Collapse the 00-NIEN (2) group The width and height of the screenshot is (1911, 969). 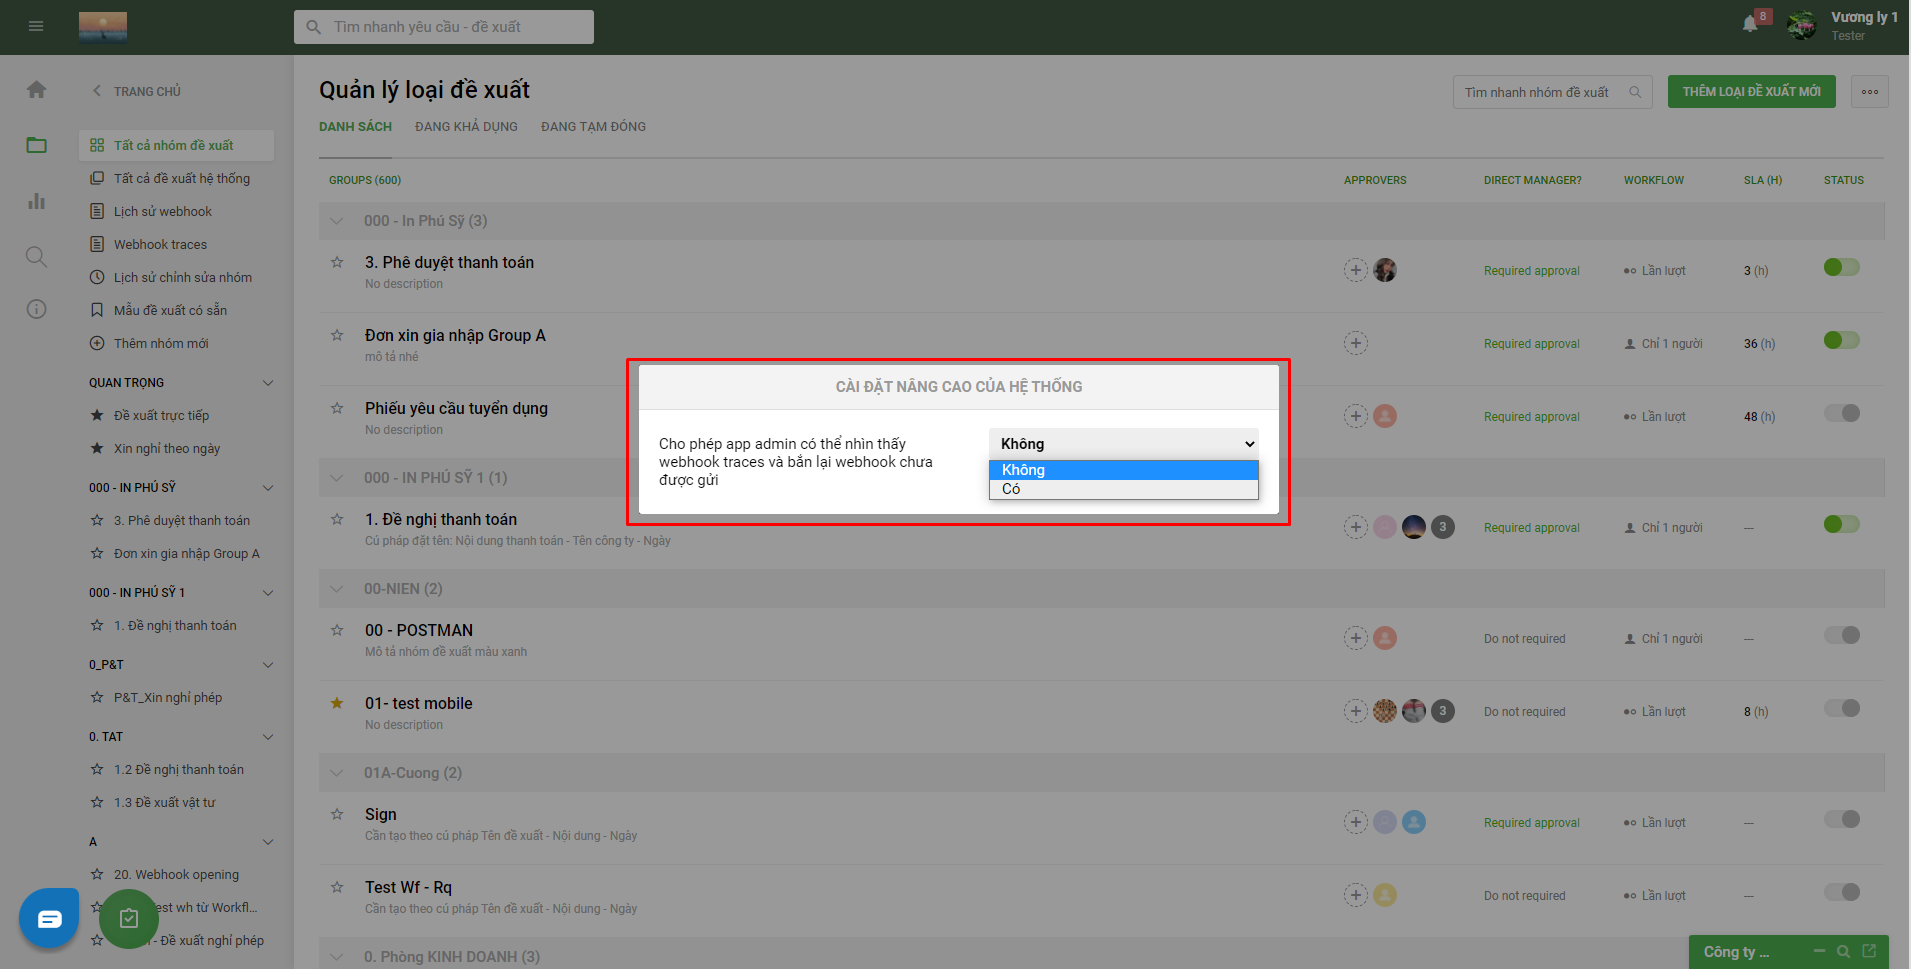coord(337,589)
